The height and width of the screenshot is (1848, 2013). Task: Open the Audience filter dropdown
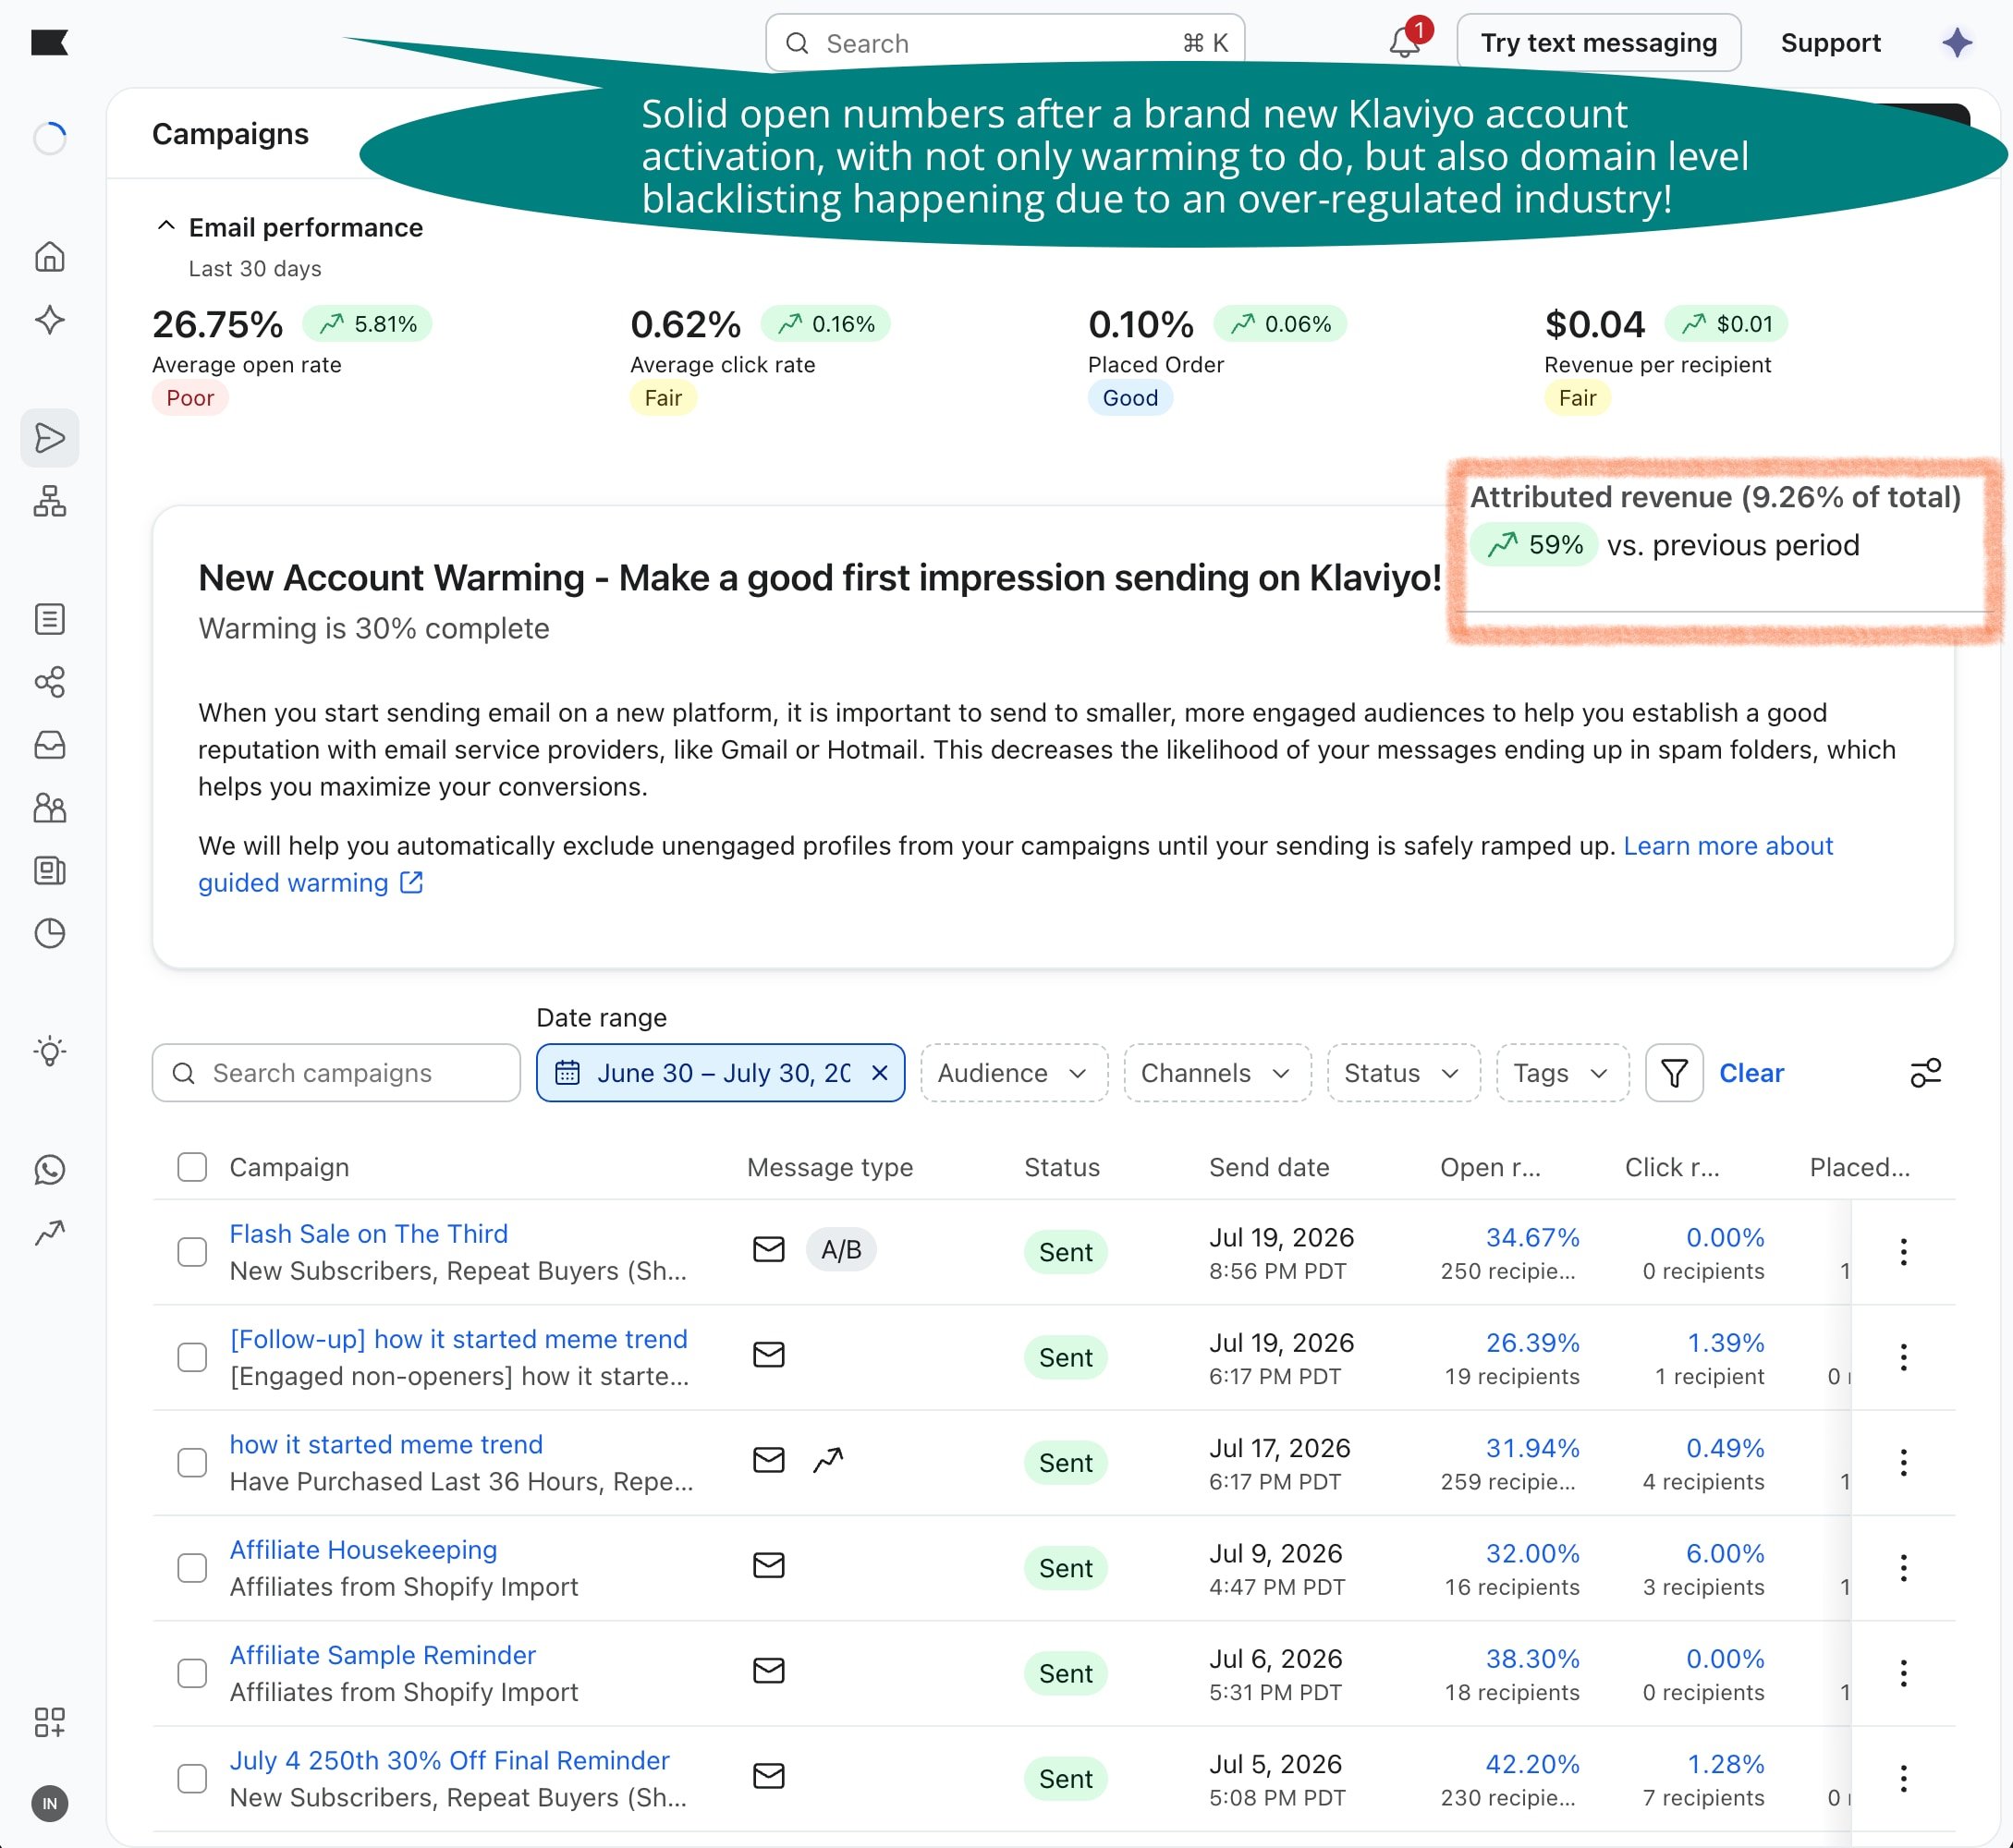click(x=1014, y=1073)
